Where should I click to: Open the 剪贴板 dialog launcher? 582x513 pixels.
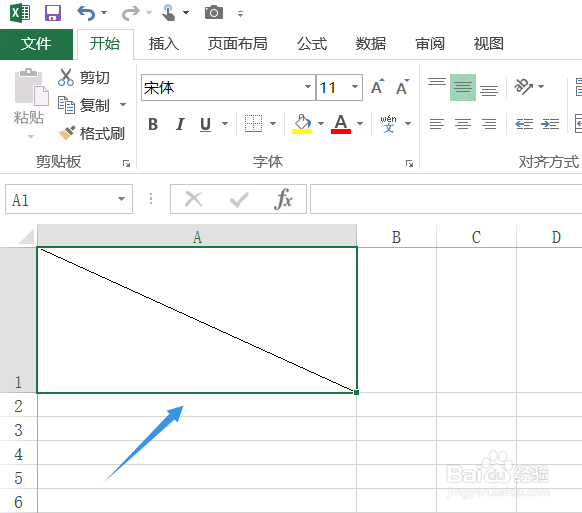(x=127, y=164)
